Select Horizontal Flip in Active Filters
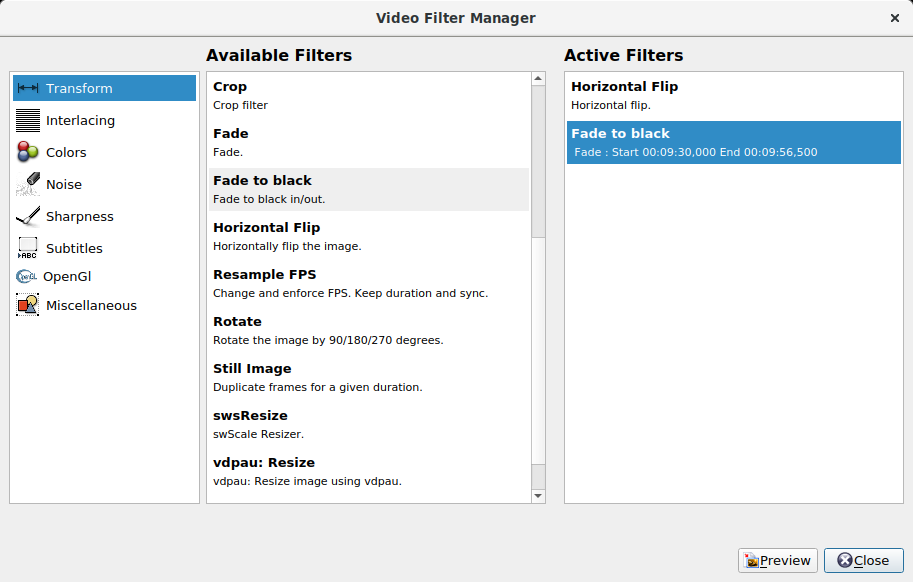Image resolution: width=913 pixels, height=582 pixels. pyautogui.click(x=700, y=95)
